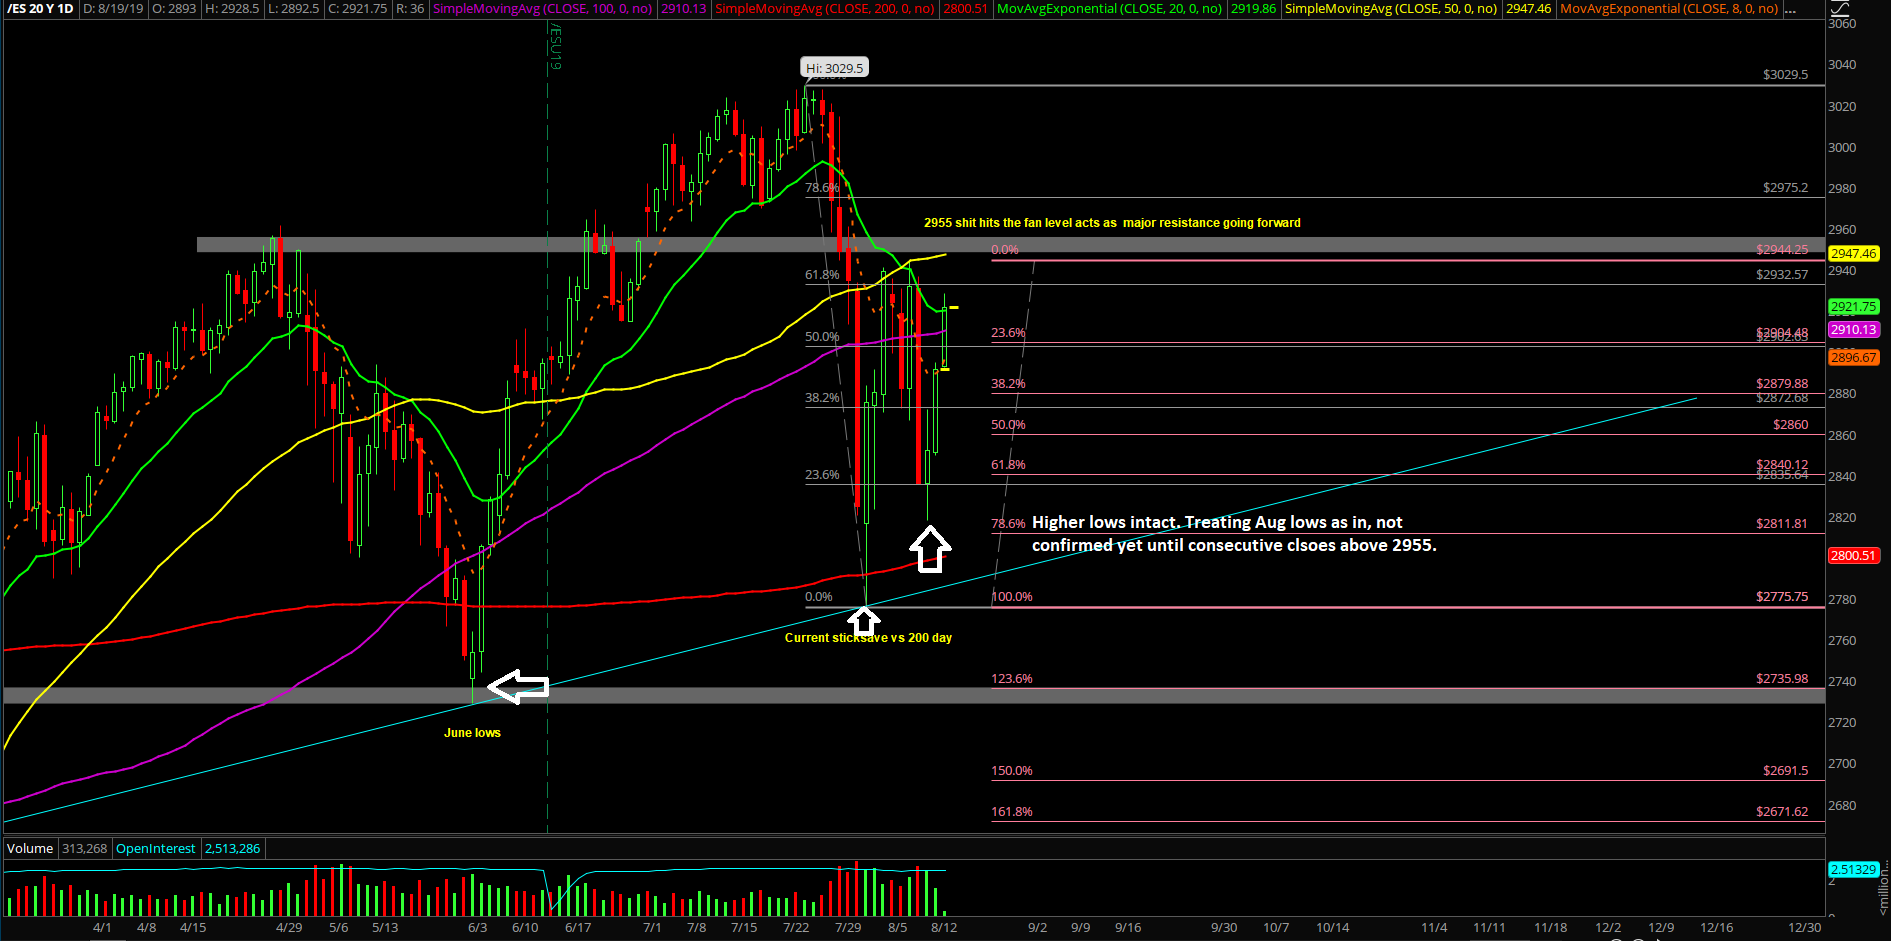Click the red 2800.51 price bubble on axis
1891x941 pixels.
1853,556
